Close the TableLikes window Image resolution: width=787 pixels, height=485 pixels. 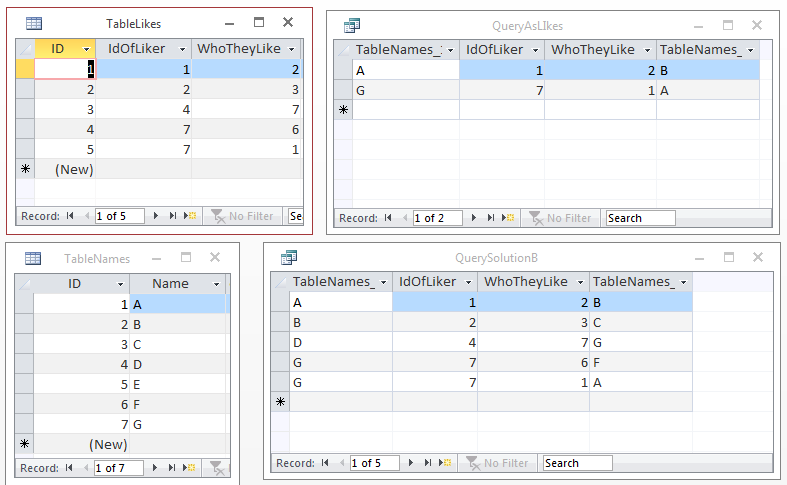pyautogui.click(x=288, y=22)
